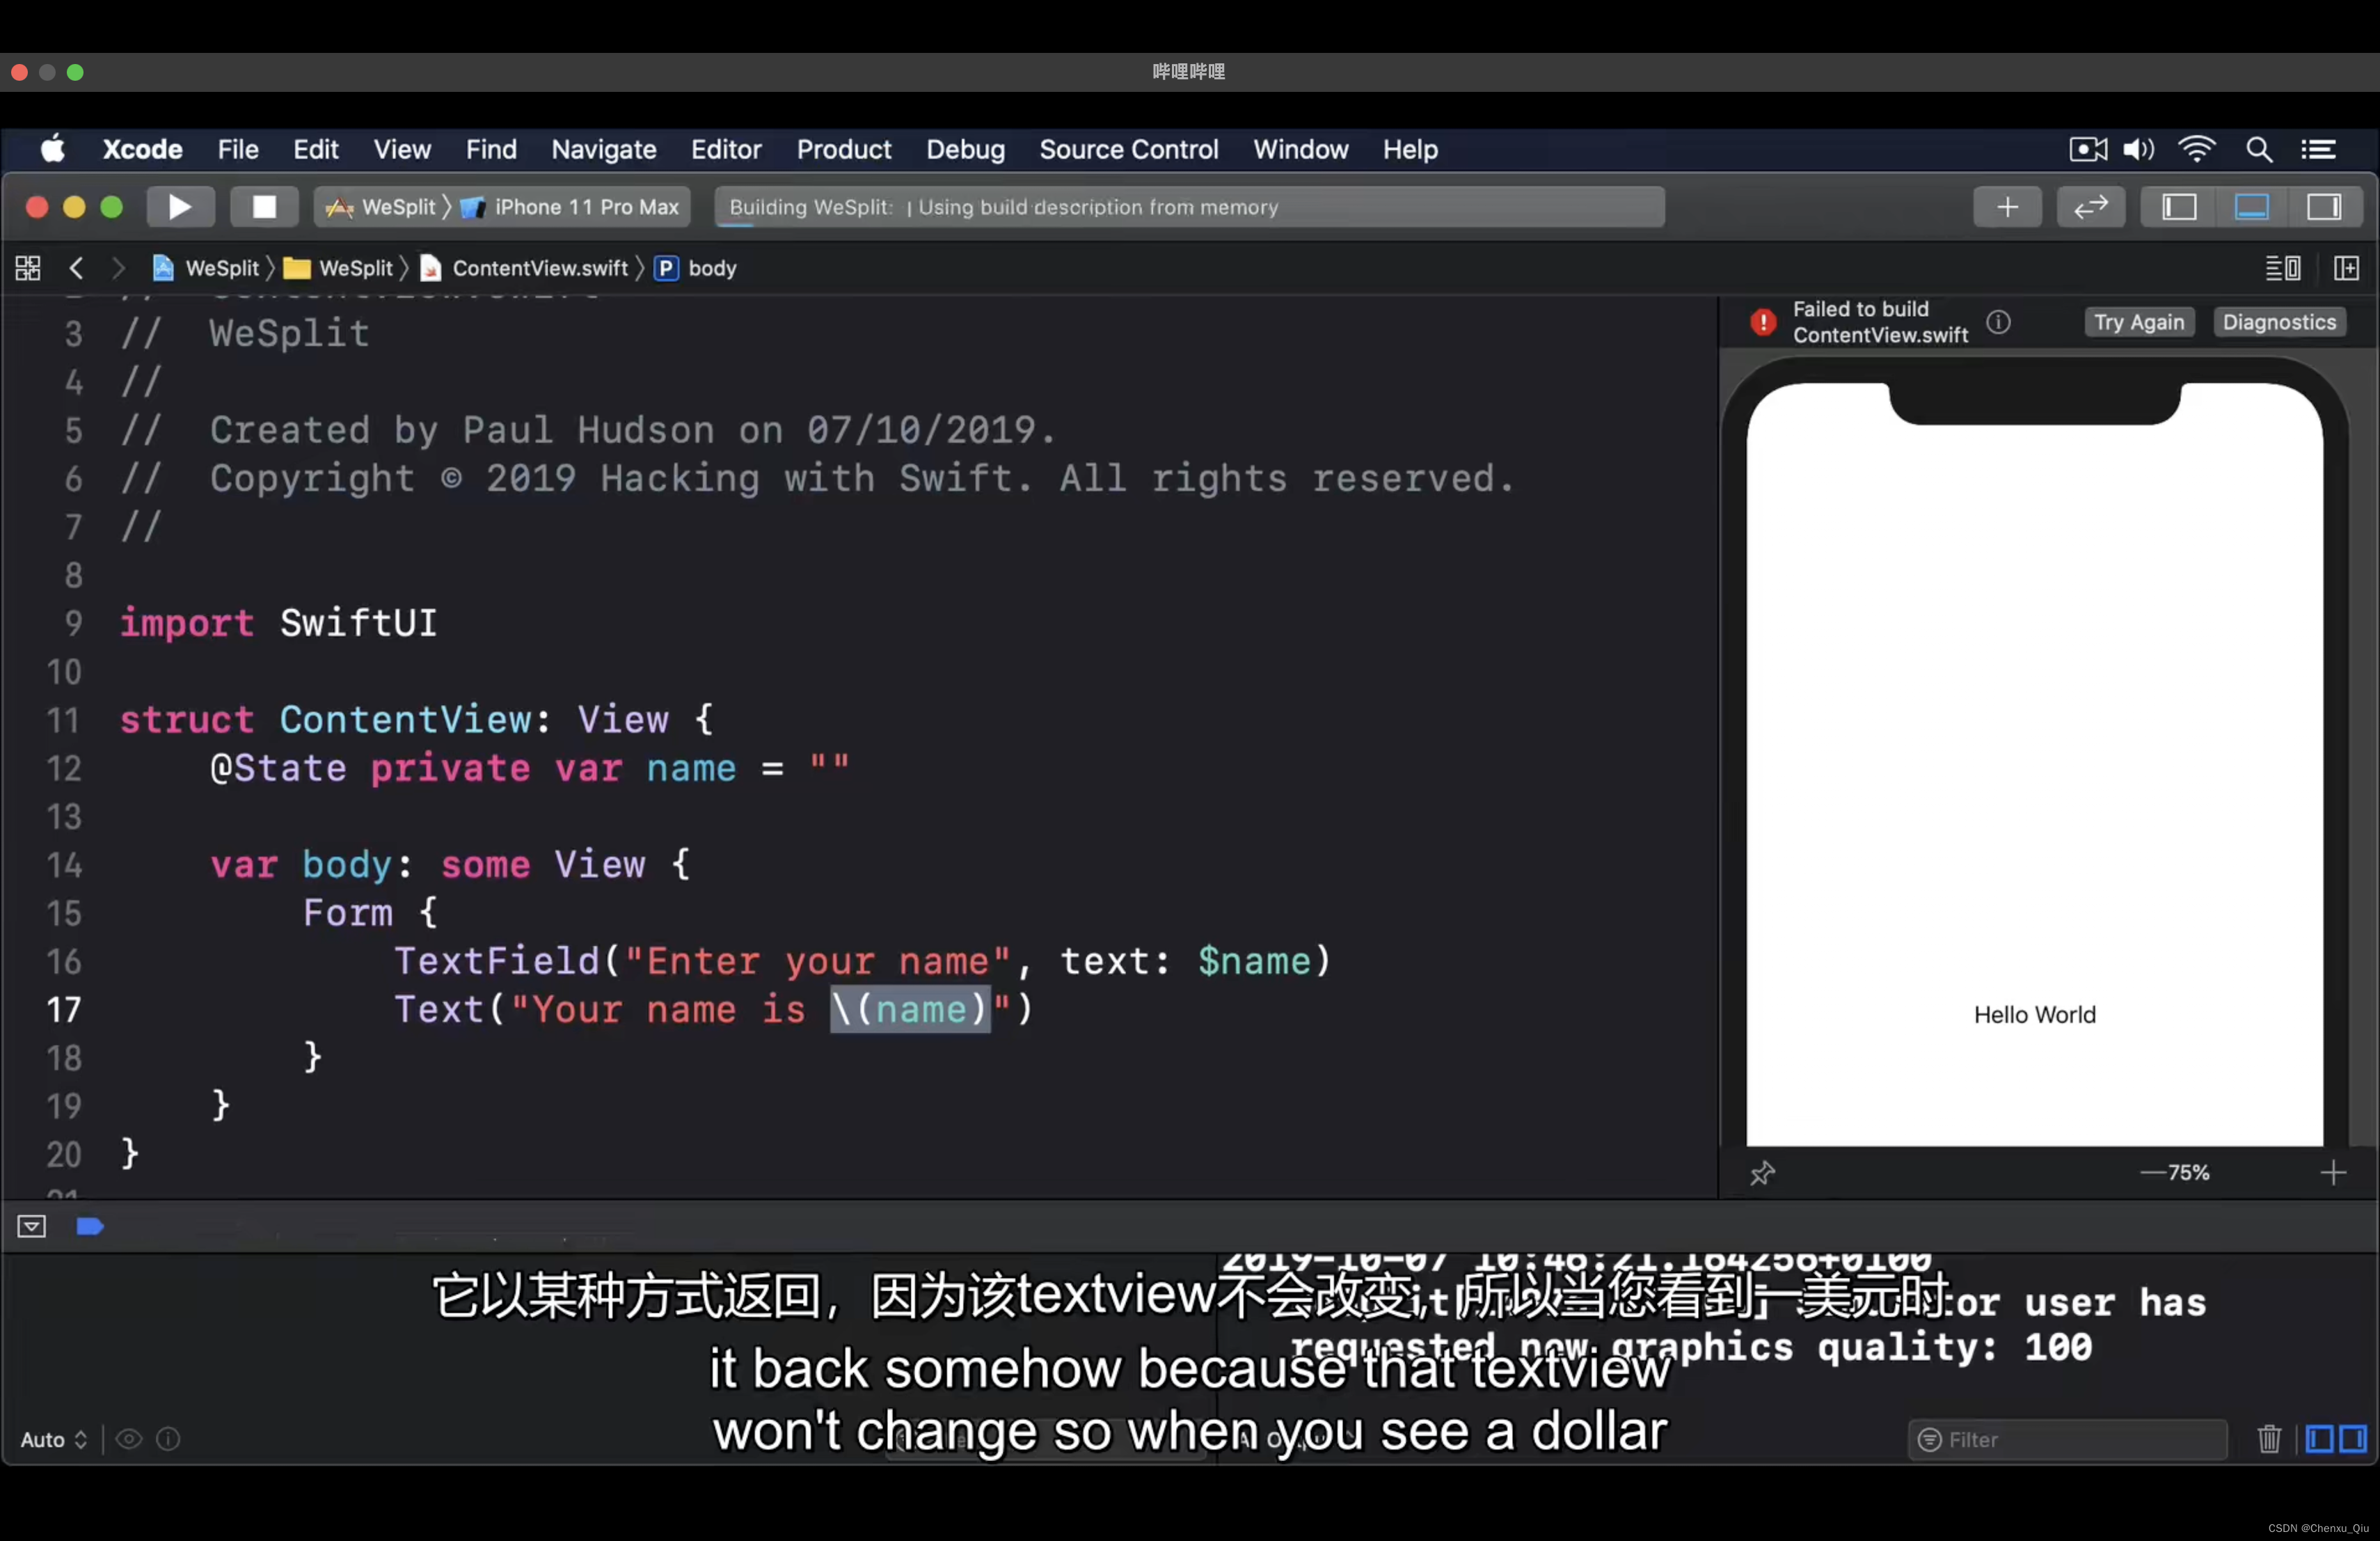Open the Auto variables scope dropdown

tap(54, 1439)
